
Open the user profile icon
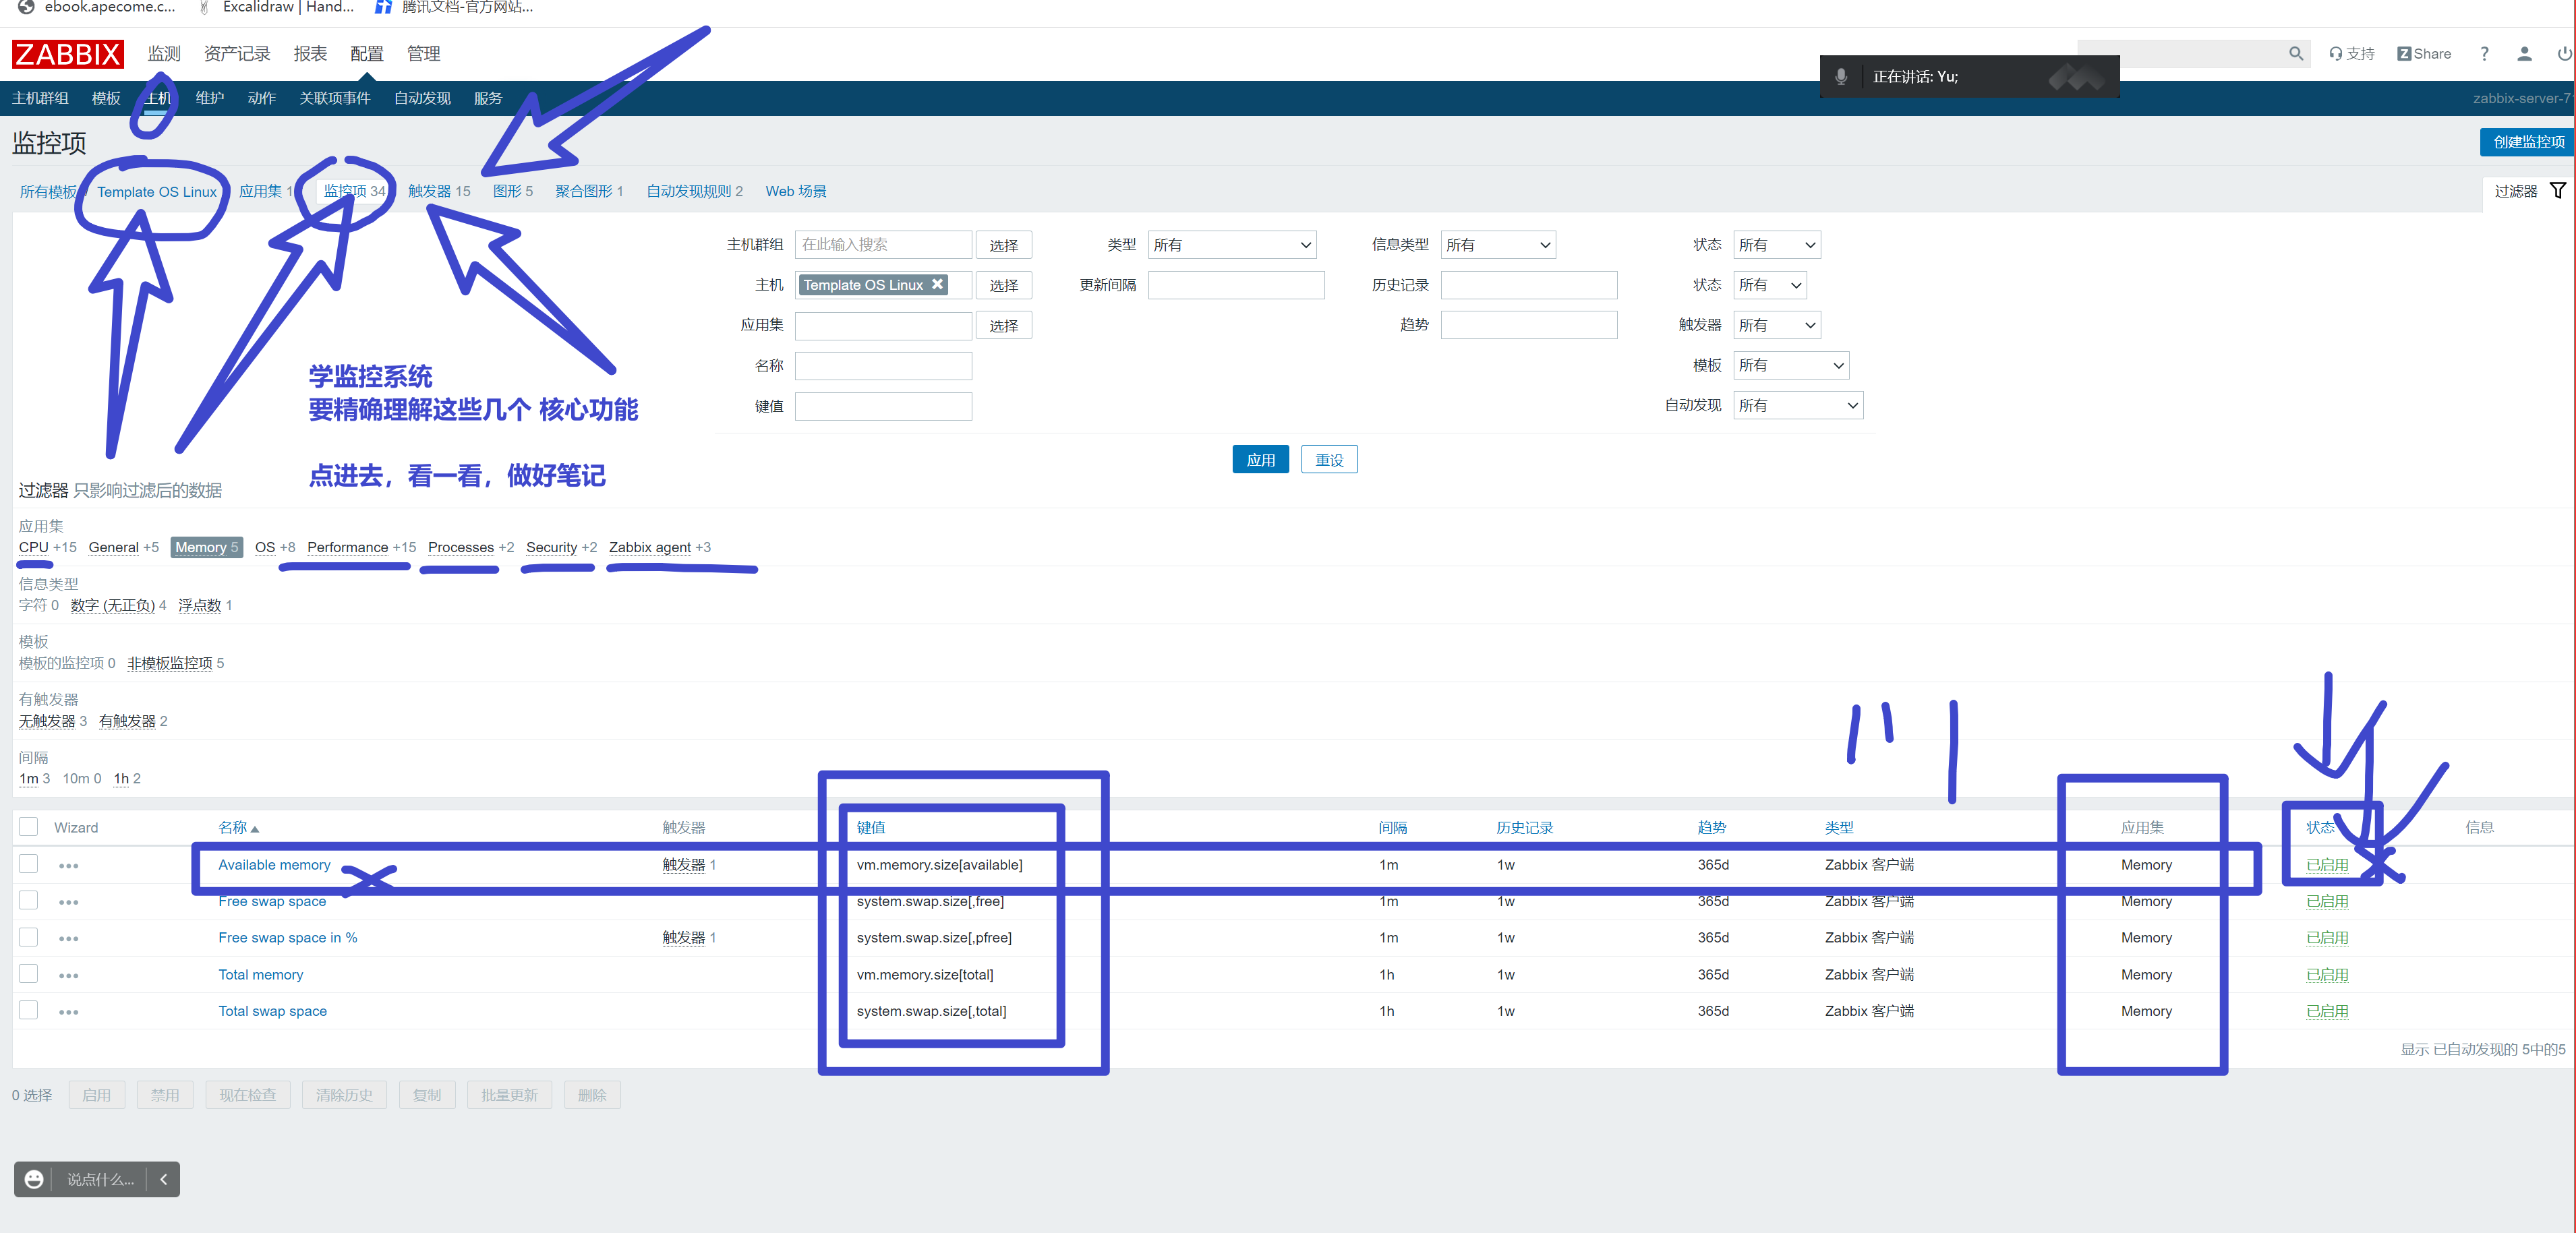pyautogui.click(x=2524, y=54)
